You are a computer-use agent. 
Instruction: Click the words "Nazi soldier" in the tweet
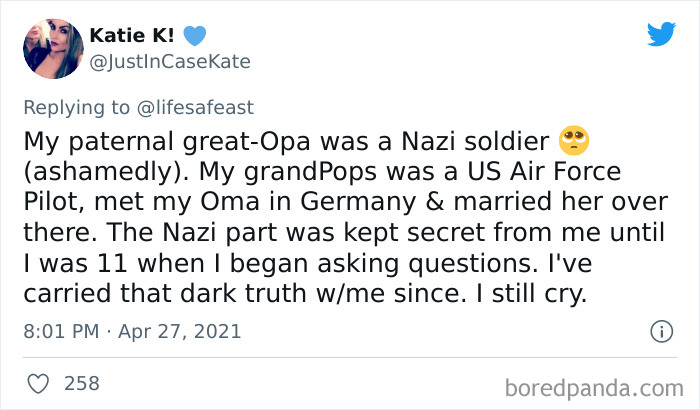coord(468,138)
